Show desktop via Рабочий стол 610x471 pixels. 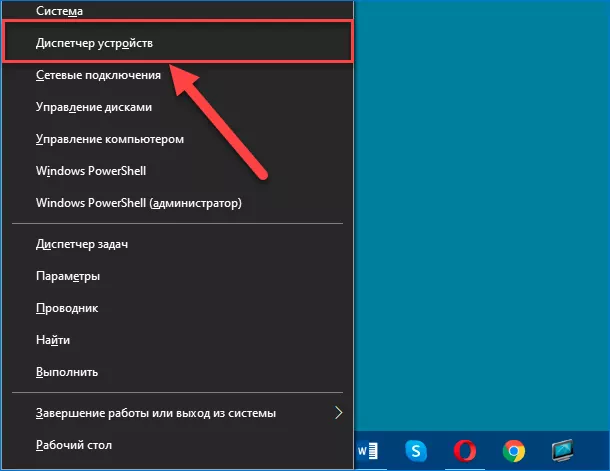[x=74, y=444]
